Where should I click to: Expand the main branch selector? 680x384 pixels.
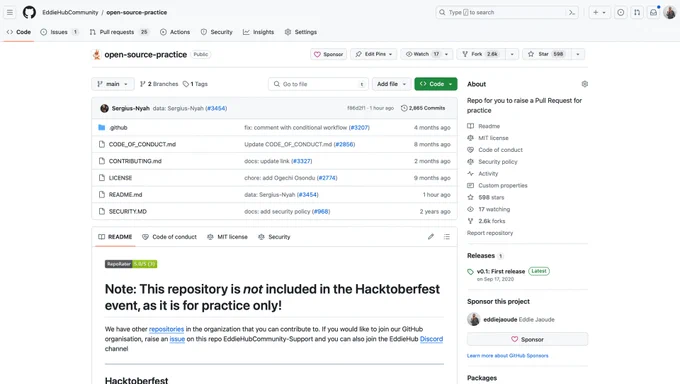(113, 84)
